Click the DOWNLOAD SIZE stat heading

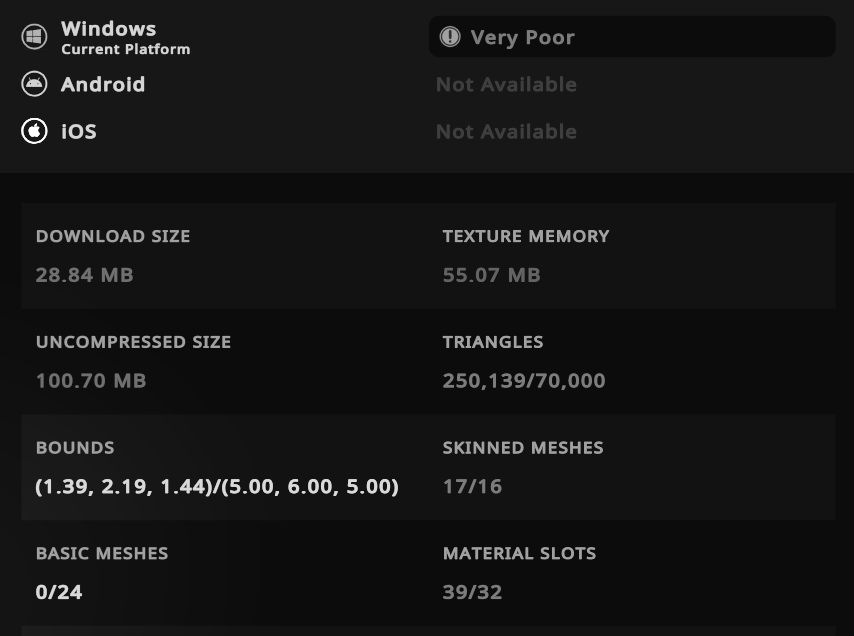coord(113,236)
